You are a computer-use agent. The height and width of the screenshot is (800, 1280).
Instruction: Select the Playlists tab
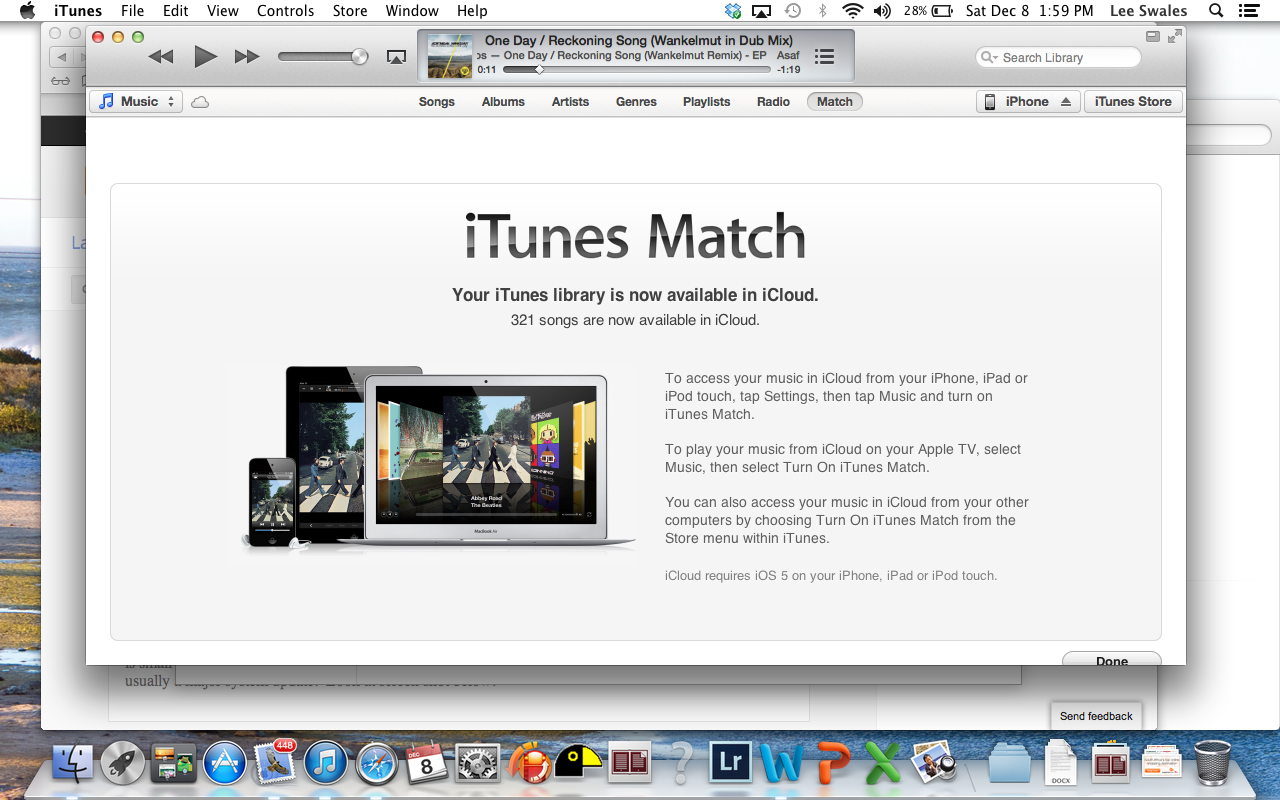(706, 102)
